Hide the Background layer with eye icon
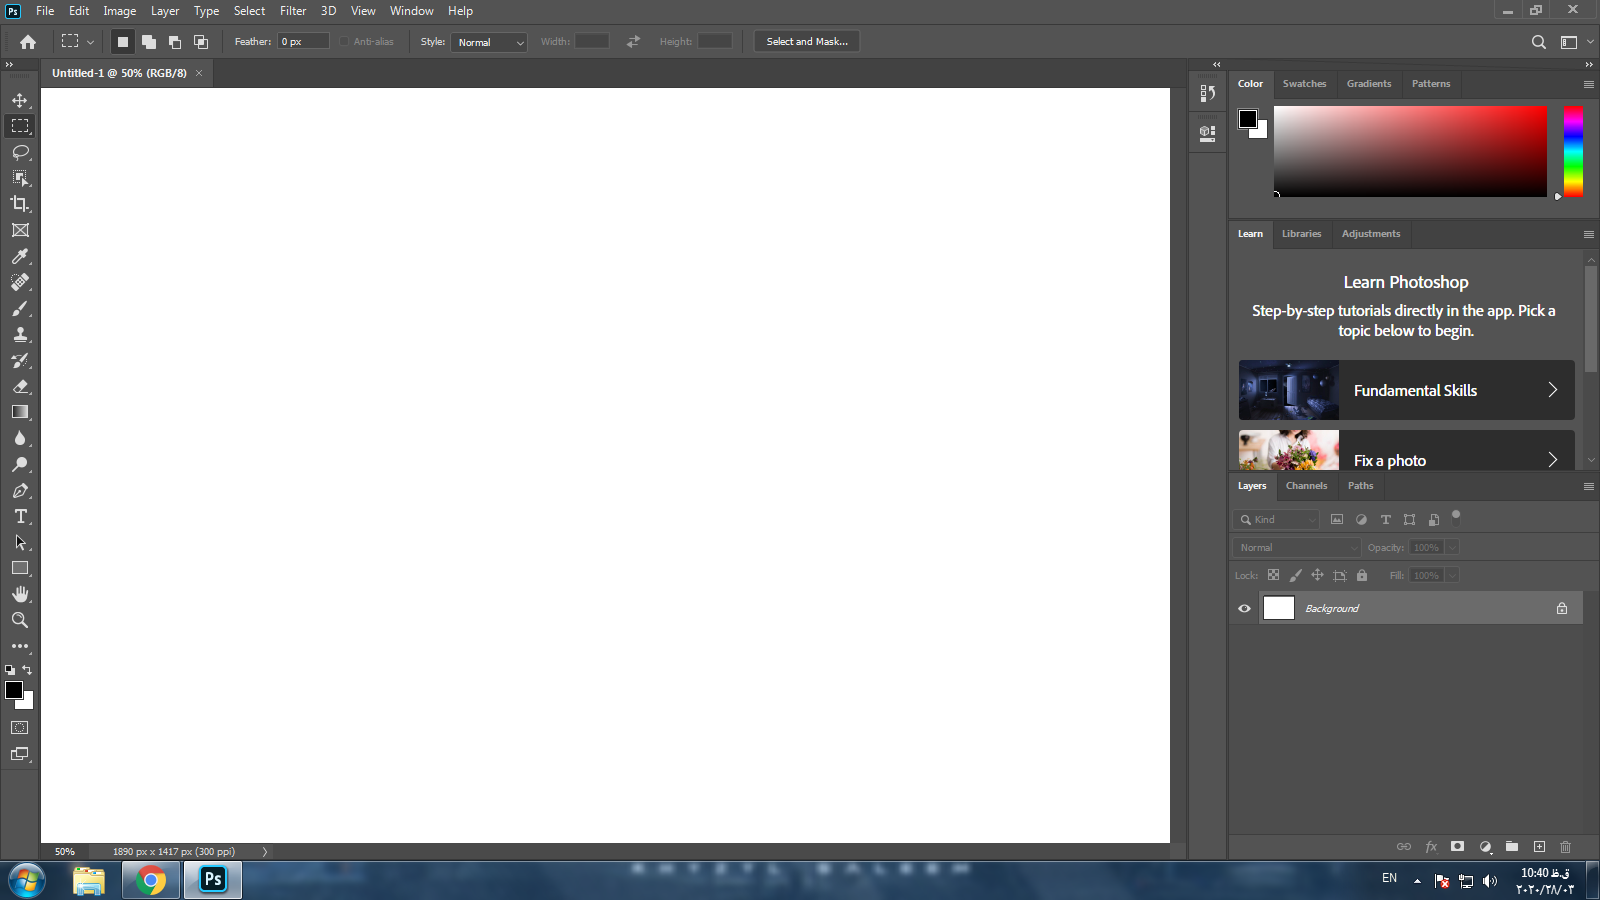Viewport: 1600px width, 900px height. [1244, 608]
